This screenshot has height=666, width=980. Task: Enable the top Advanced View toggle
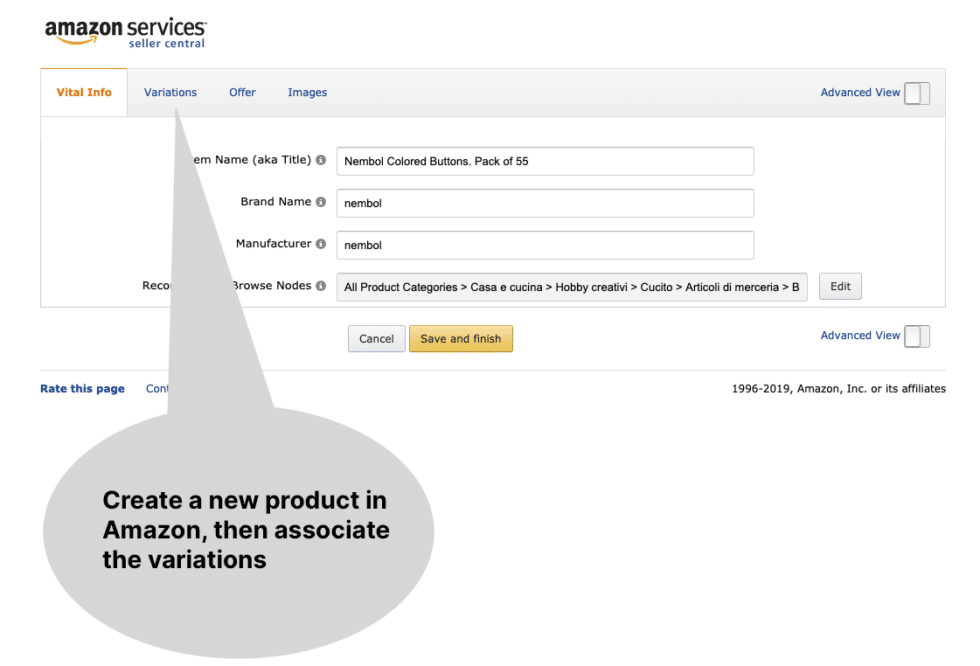coord(916,92)
